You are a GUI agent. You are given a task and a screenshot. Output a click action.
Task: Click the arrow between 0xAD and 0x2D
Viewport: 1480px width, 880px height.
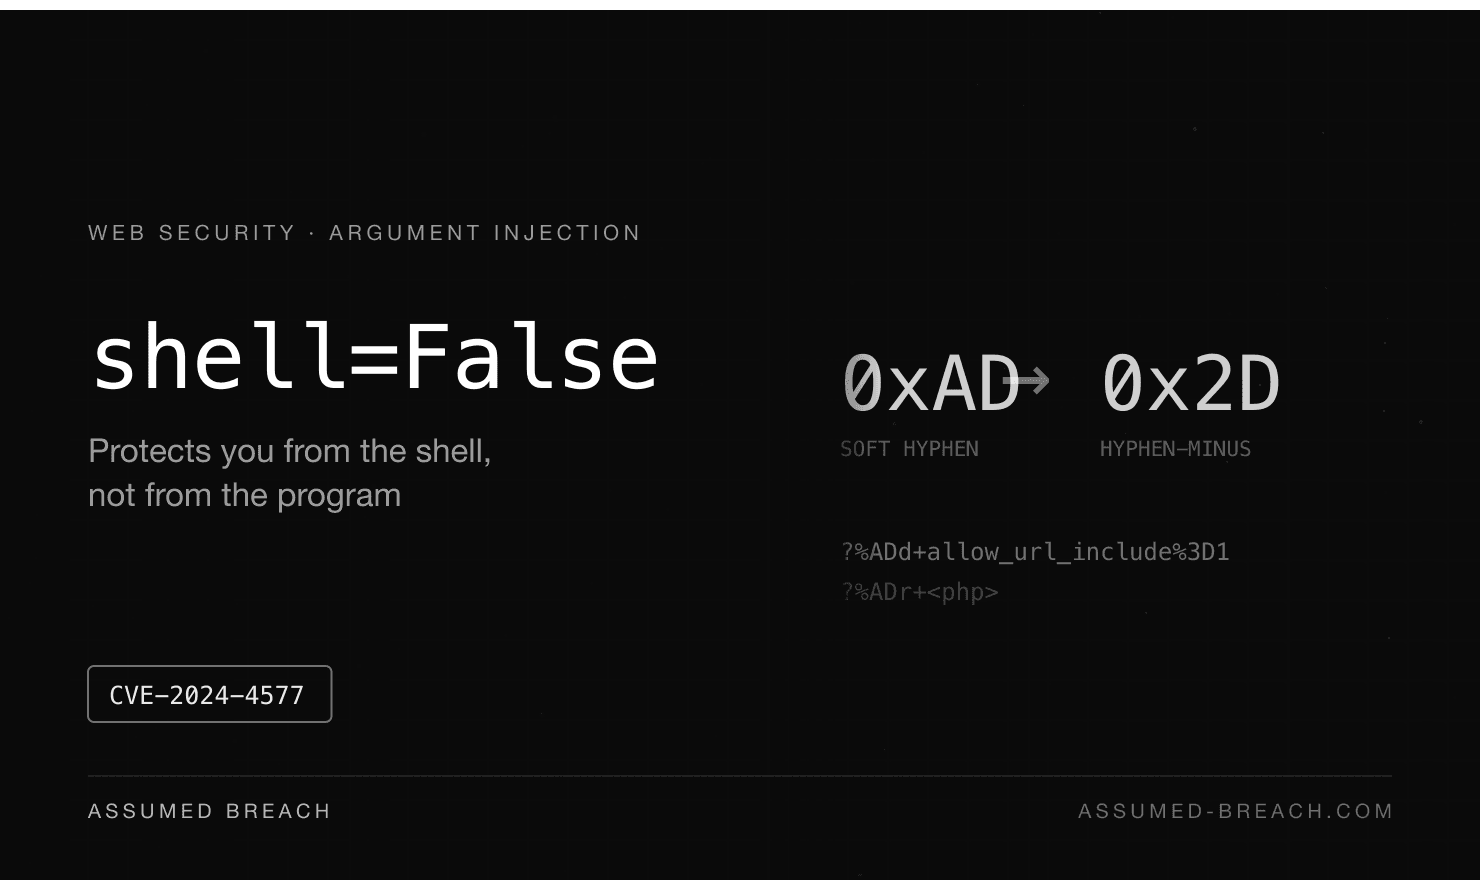coord(1026,380)
